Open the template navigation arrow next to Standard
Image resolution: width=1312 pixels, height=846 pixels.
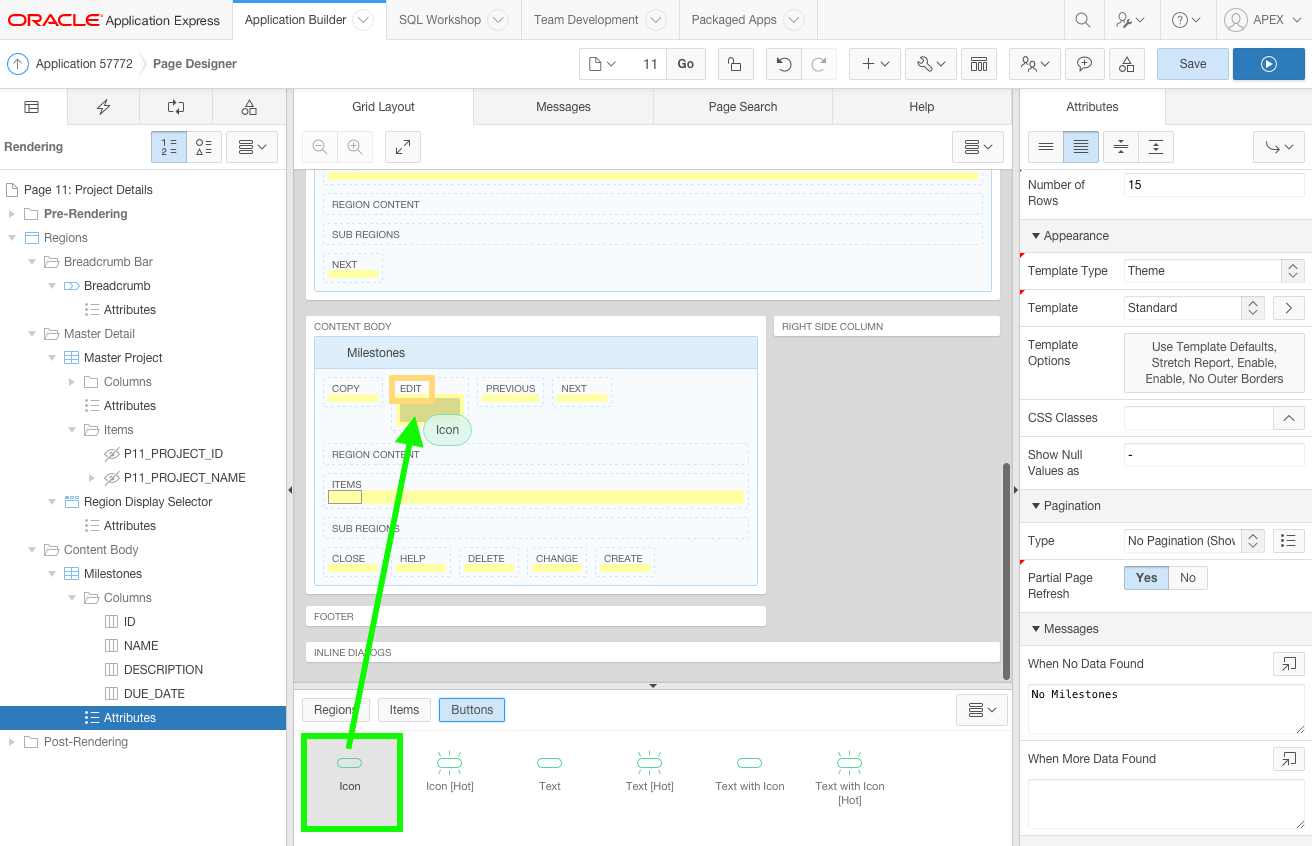(1288, 308)
